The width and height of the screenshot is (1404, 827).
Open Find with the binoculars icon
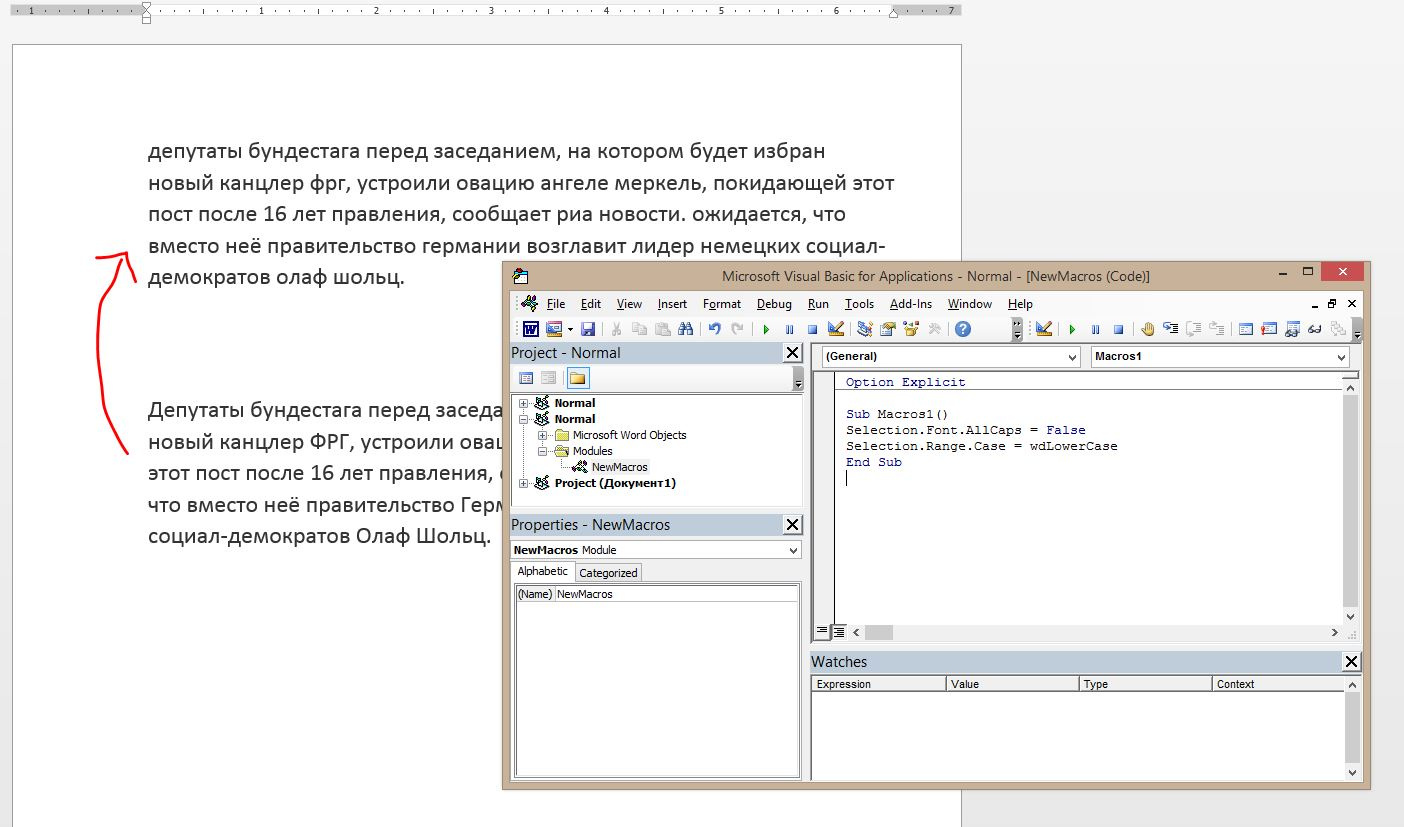[686, 329]
